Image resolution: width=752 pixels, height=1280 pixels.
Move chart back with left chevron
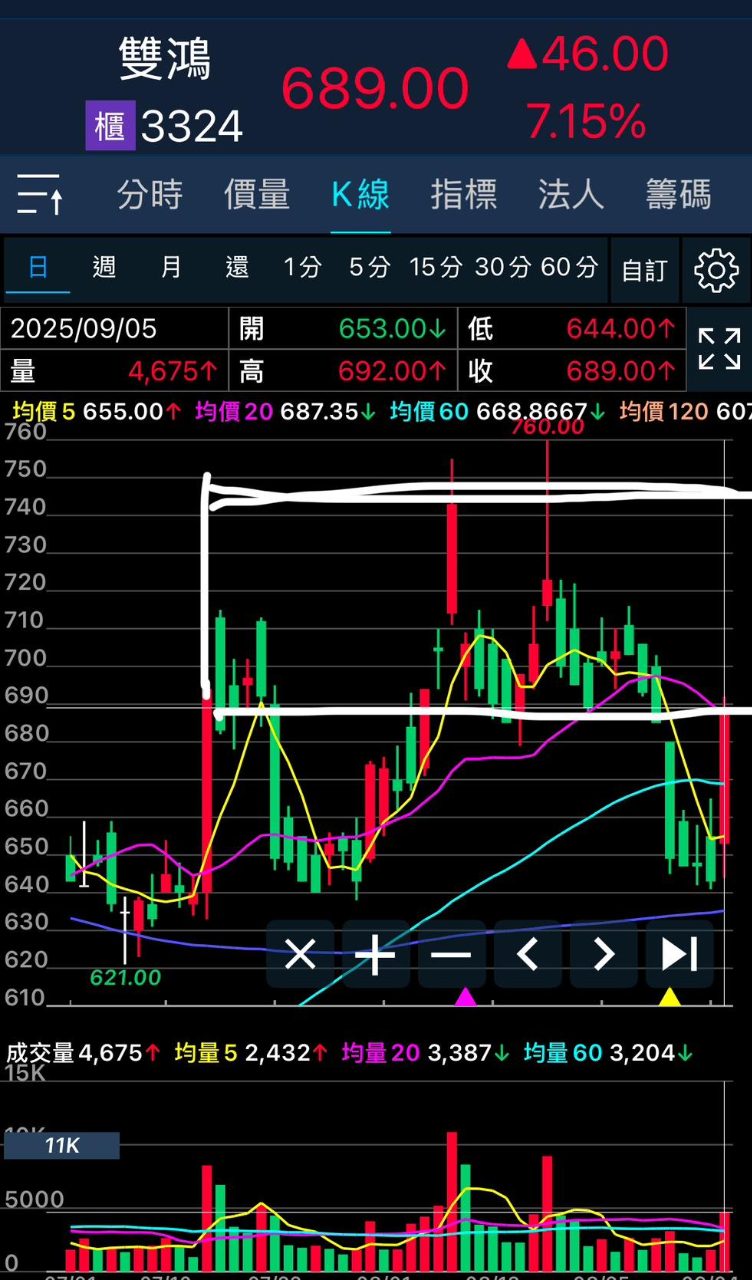(x=528, y=954)
